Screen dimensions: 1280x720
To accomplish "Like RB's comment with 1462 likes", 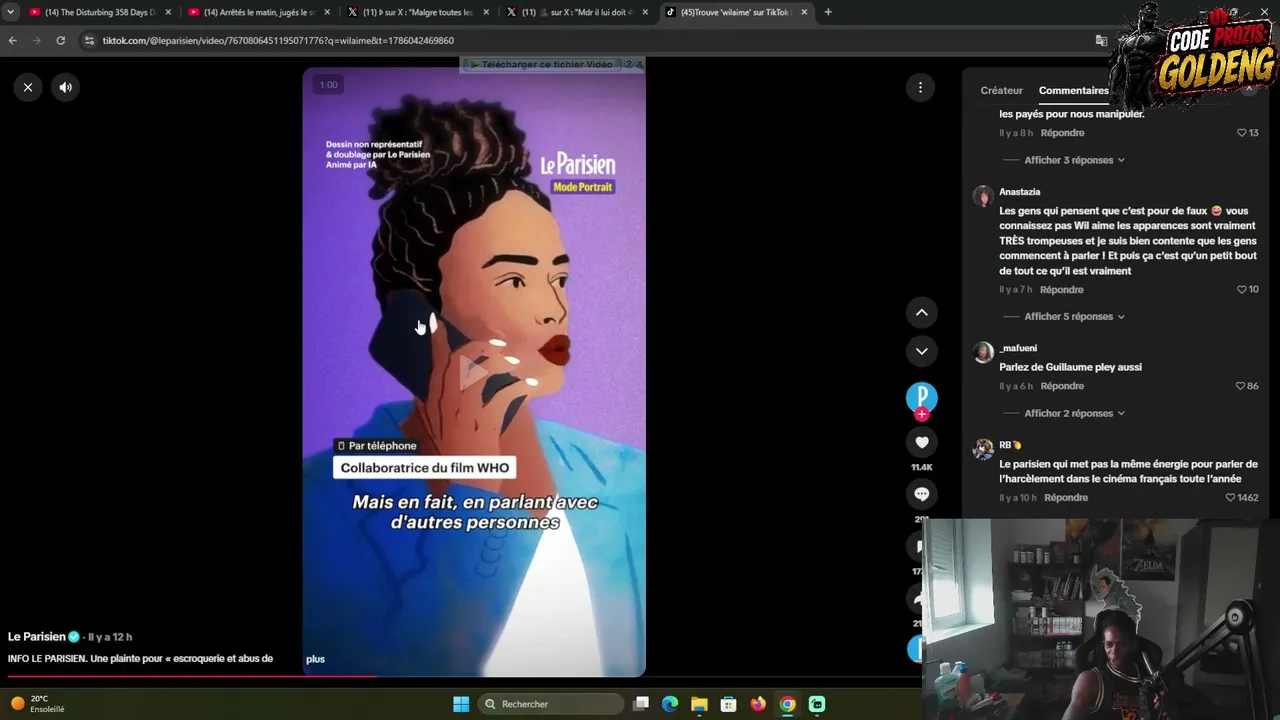I will pyautogui.click(x=1231, y=498).
